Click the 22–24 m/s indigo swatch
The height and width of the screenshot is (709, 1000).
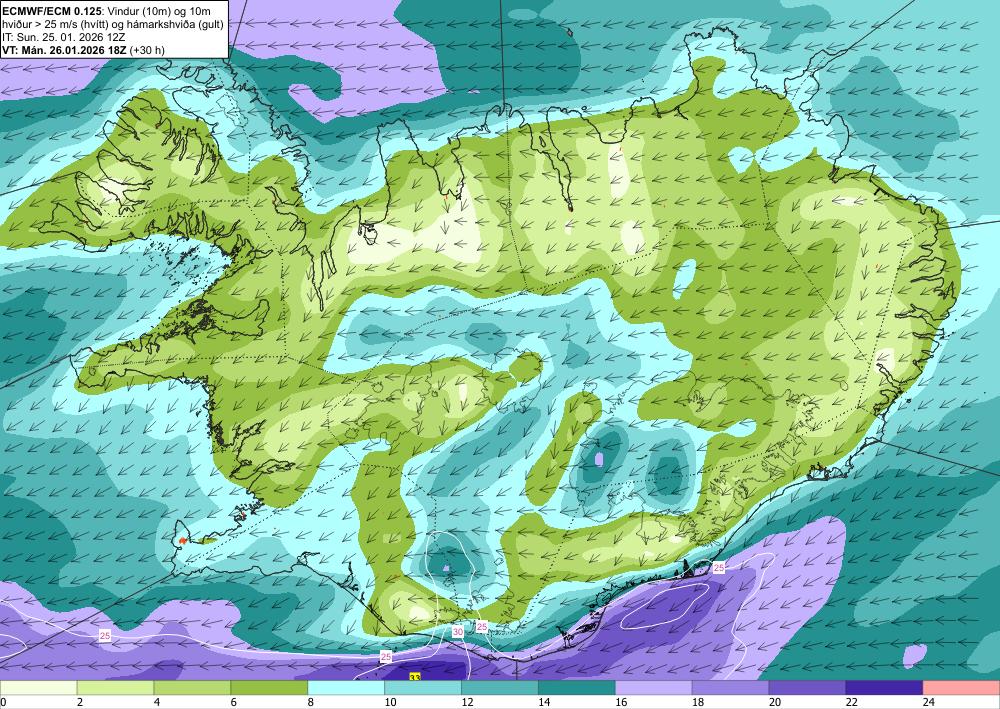click(884, 688)
